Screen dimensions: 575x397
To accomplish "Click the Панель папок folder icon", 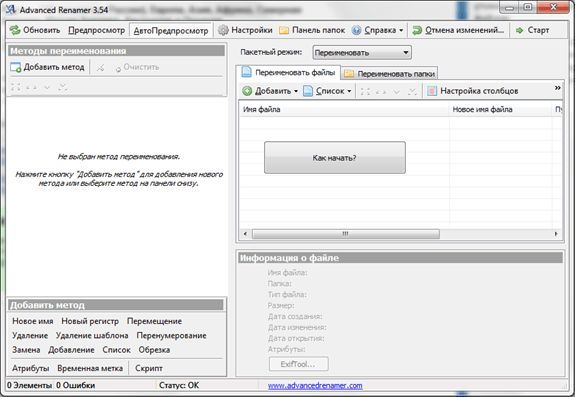I will (284, 30).
